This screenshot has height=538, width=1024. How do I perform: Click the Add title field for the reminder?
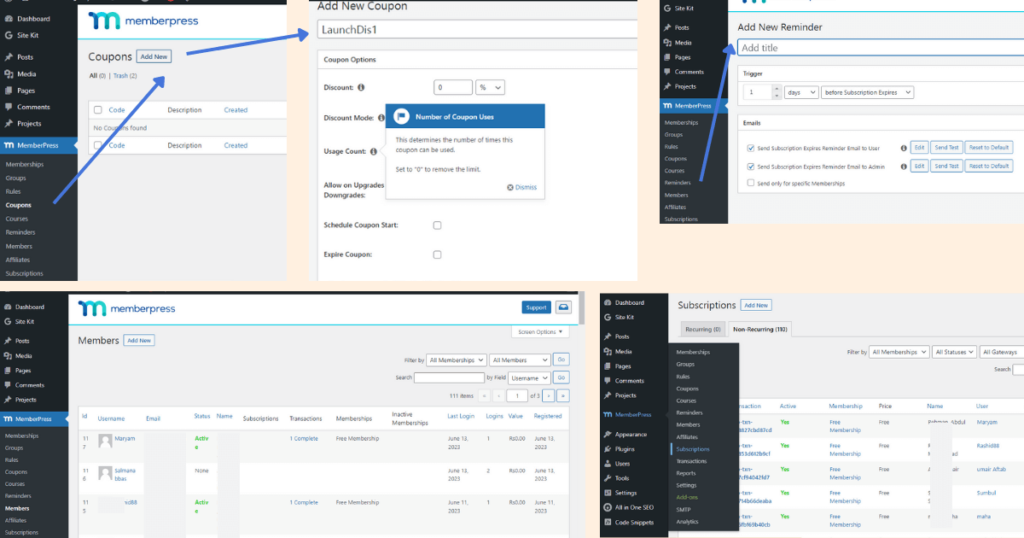pyautogui.click(x=880, y=48)
